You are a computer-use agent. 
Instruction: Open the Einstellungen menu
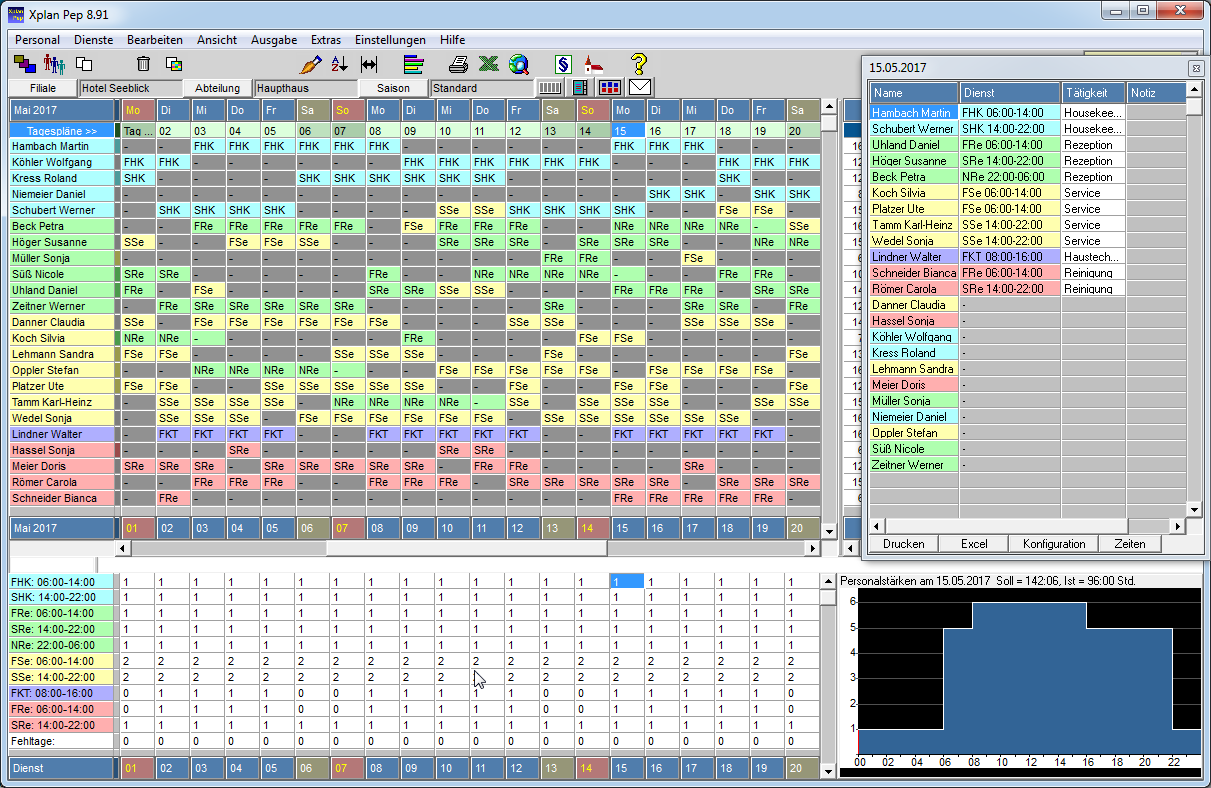coord(390,40)
